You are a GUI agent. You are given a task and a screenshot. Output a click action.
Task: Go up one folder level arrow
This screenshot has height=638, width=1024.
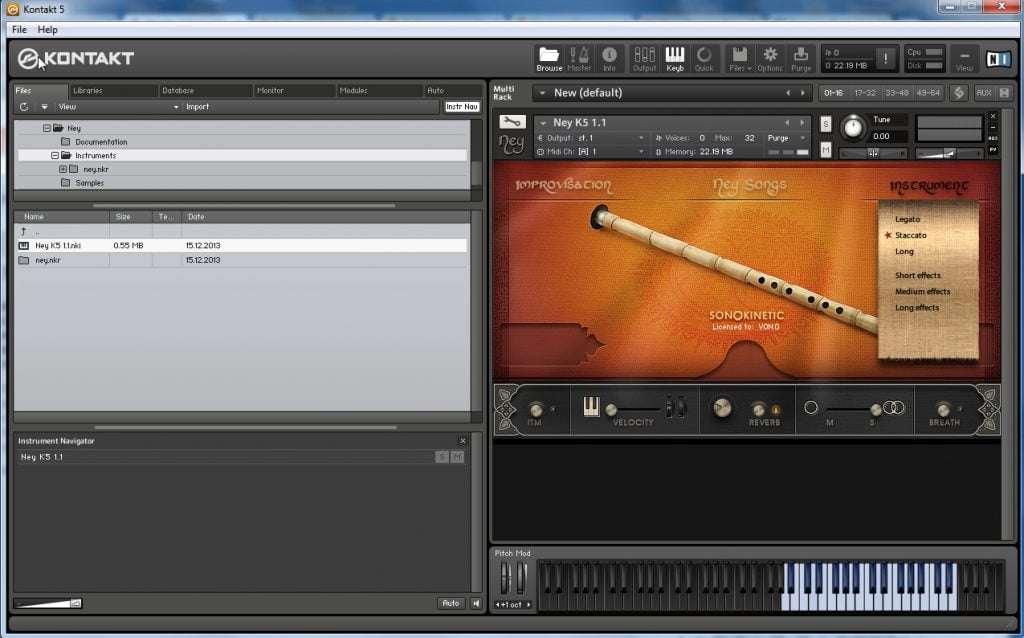coord(24,231)
